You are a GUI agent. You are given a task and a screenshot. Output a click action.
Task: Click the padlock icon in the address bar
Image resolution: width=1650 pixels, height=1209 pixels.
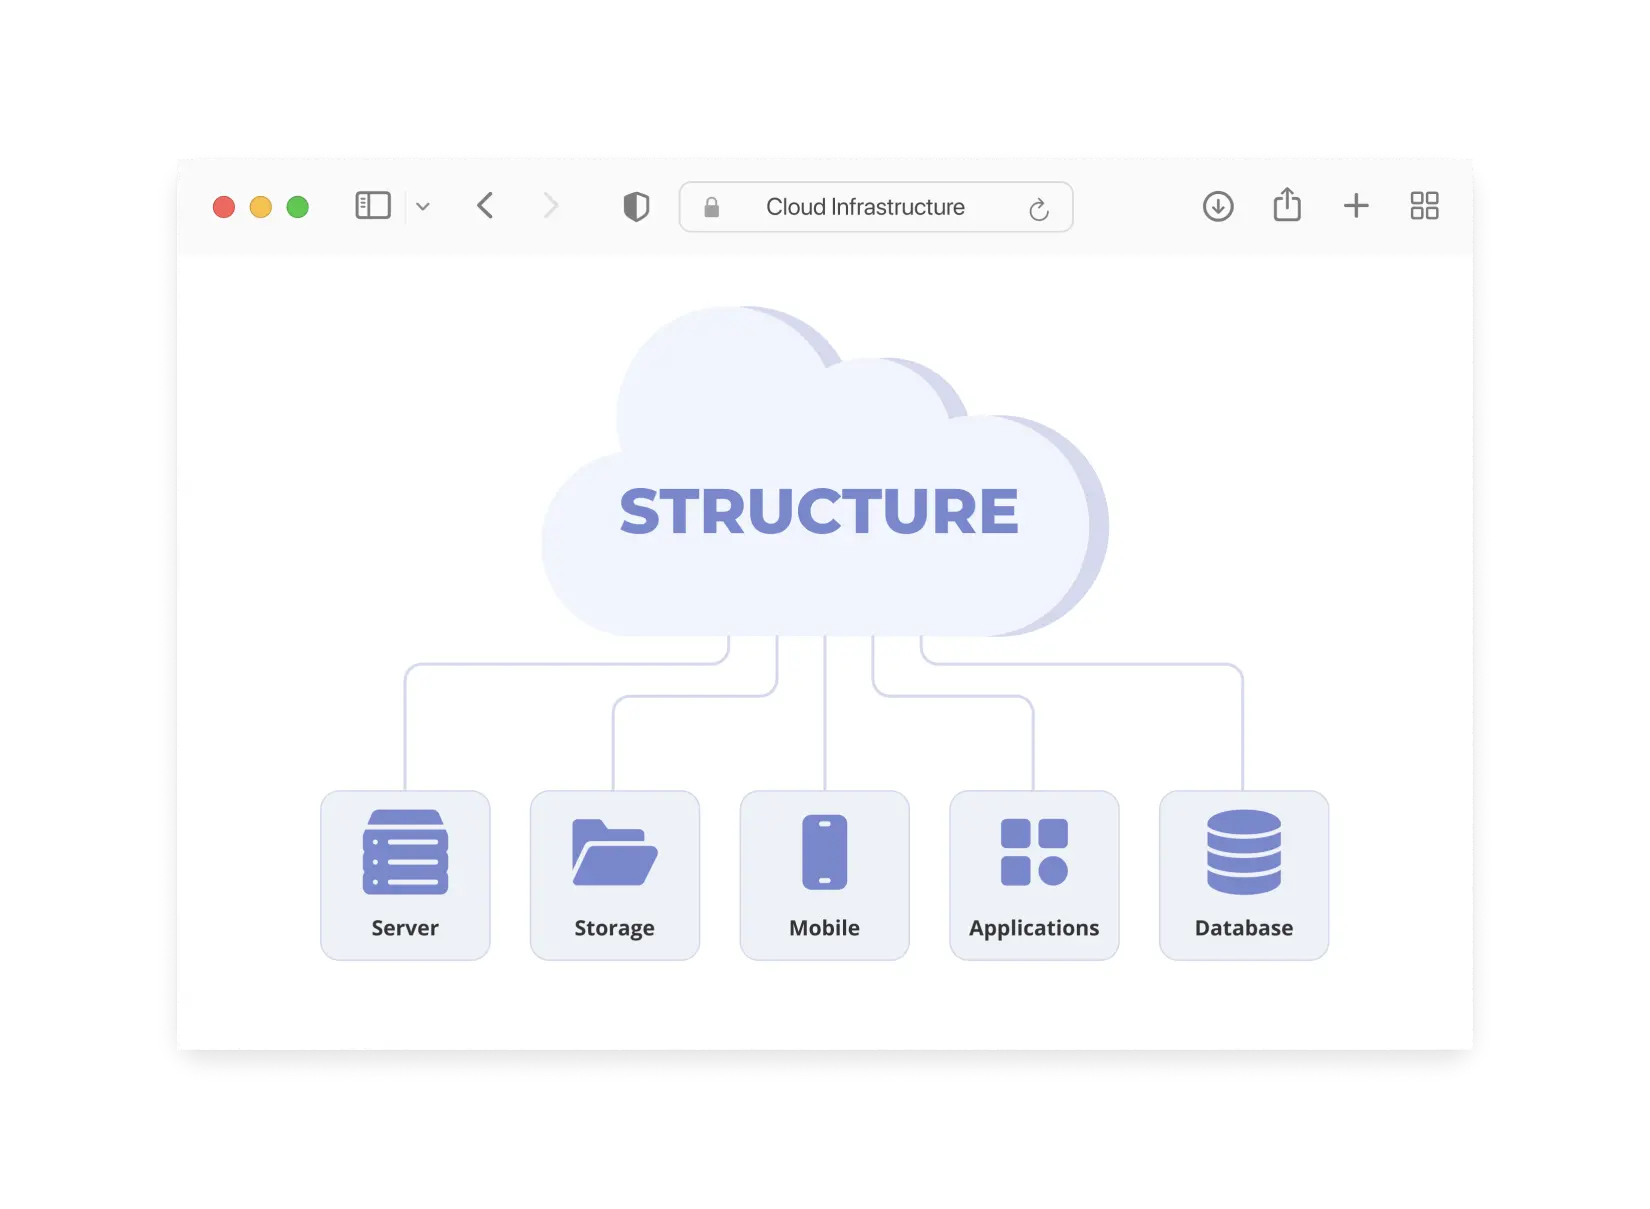(x=712, y=206)
